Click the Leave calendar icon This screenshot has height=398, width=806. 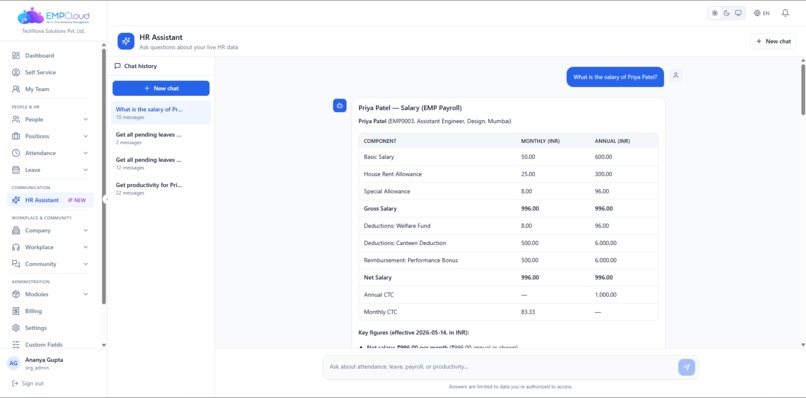(16, 170)
